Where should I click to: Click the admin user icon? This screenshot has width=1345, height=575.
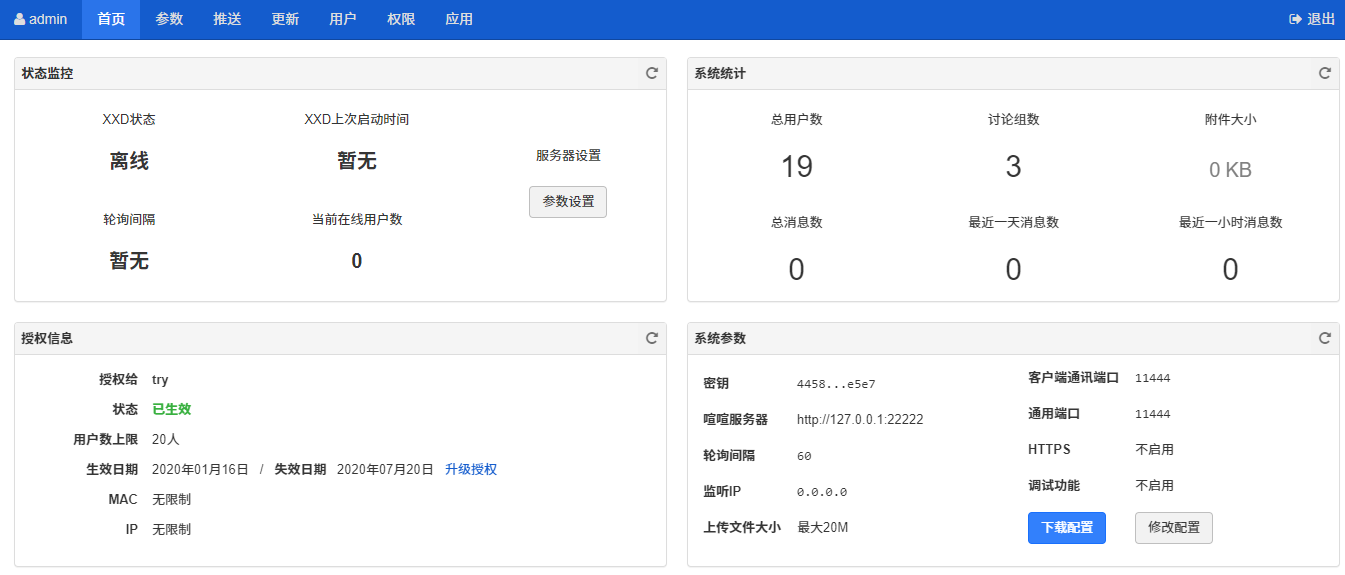click(19, 19)
